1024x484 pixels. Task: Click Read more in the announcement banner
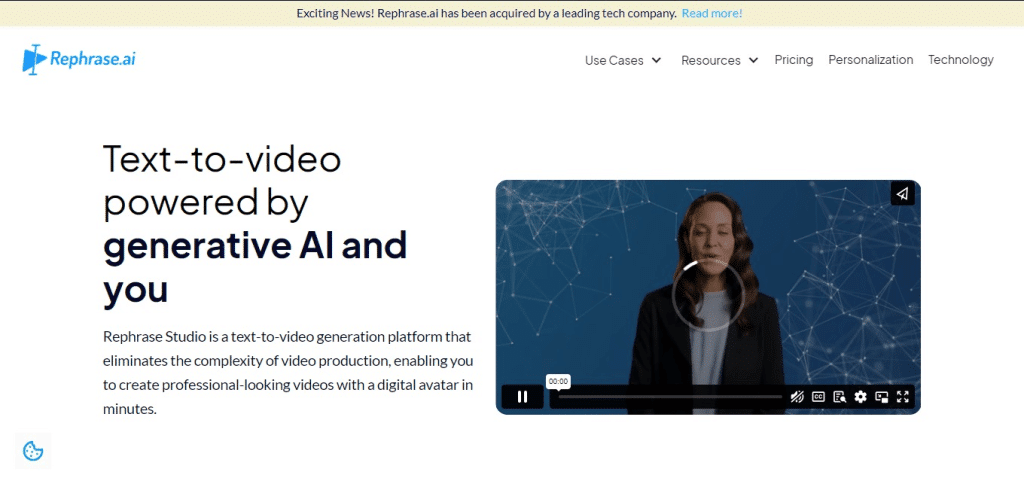click(712, 13)
